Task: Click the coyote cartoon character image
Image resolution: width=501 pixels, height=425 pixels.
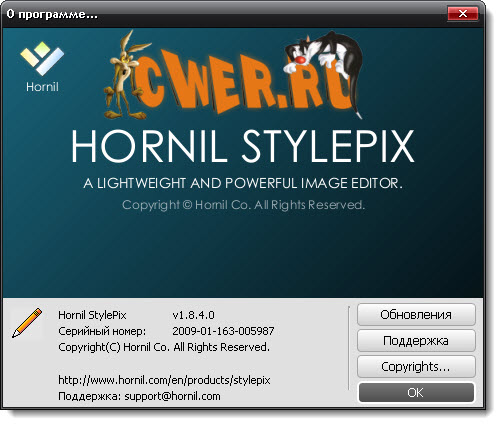Action: point(124,75)
